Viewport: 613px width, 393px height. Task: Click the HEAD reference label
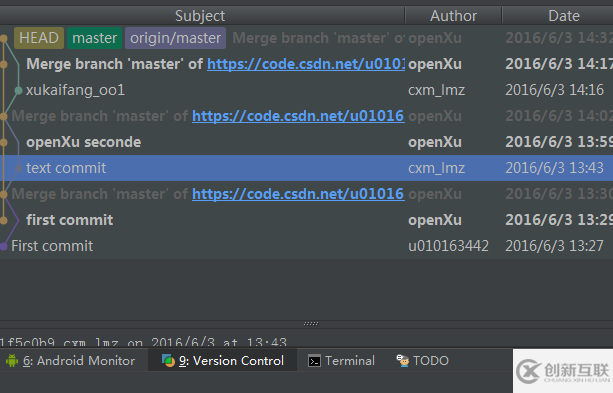click(x=39, y=38)
